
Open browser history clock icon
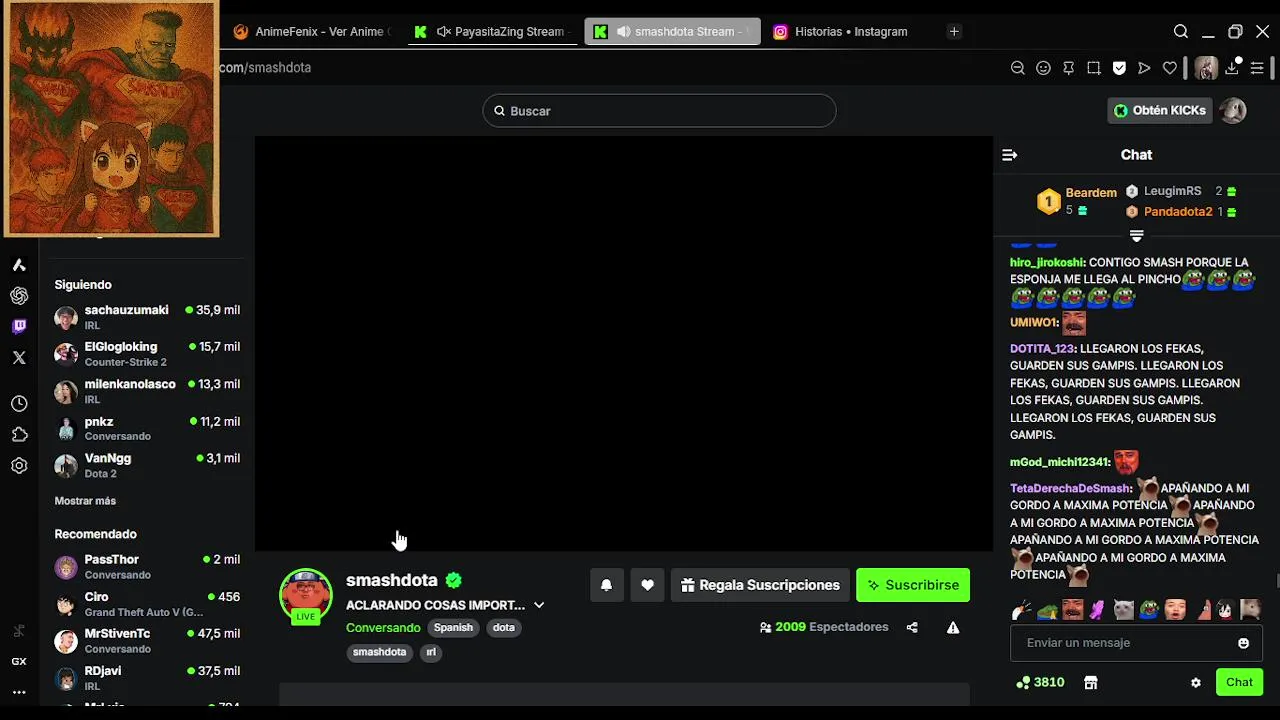tap(19, 404)
